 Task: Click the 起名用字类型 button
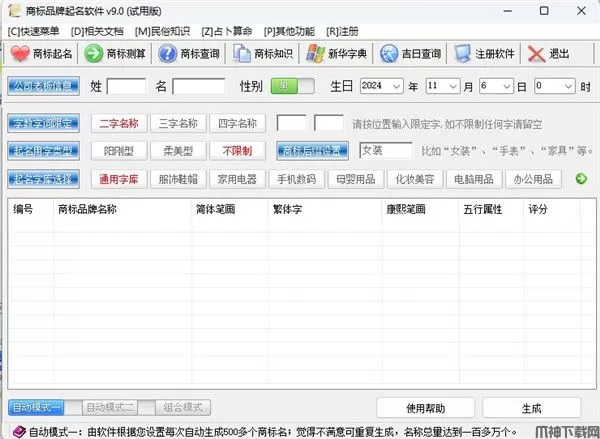point(44,151)
